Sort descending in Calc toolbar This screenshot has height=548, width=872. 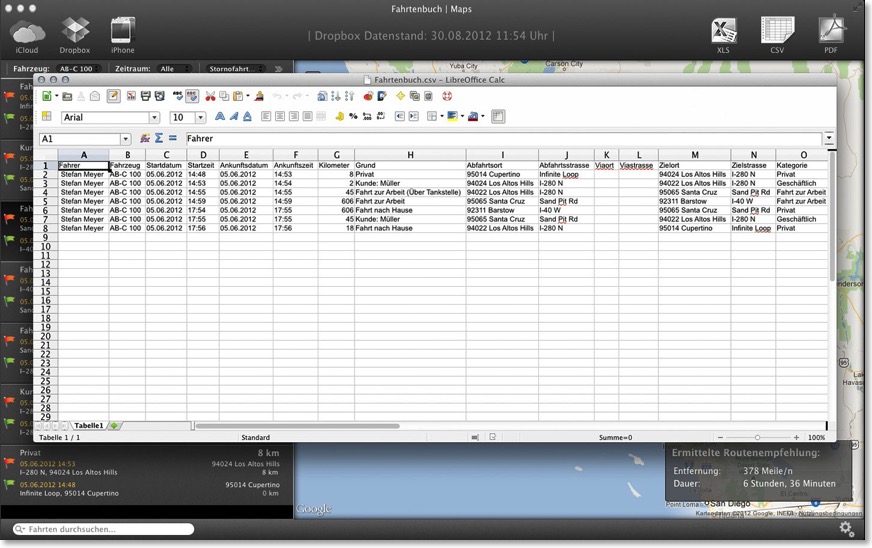click(349, 96)
